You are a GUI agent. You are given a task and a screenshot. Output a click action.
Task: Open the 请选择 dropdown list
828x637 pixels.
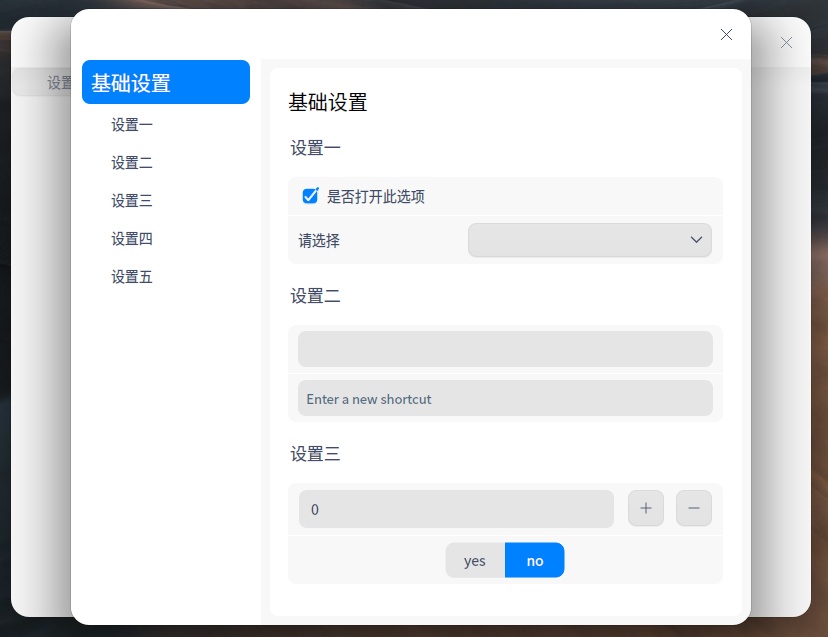pos(589,240)
